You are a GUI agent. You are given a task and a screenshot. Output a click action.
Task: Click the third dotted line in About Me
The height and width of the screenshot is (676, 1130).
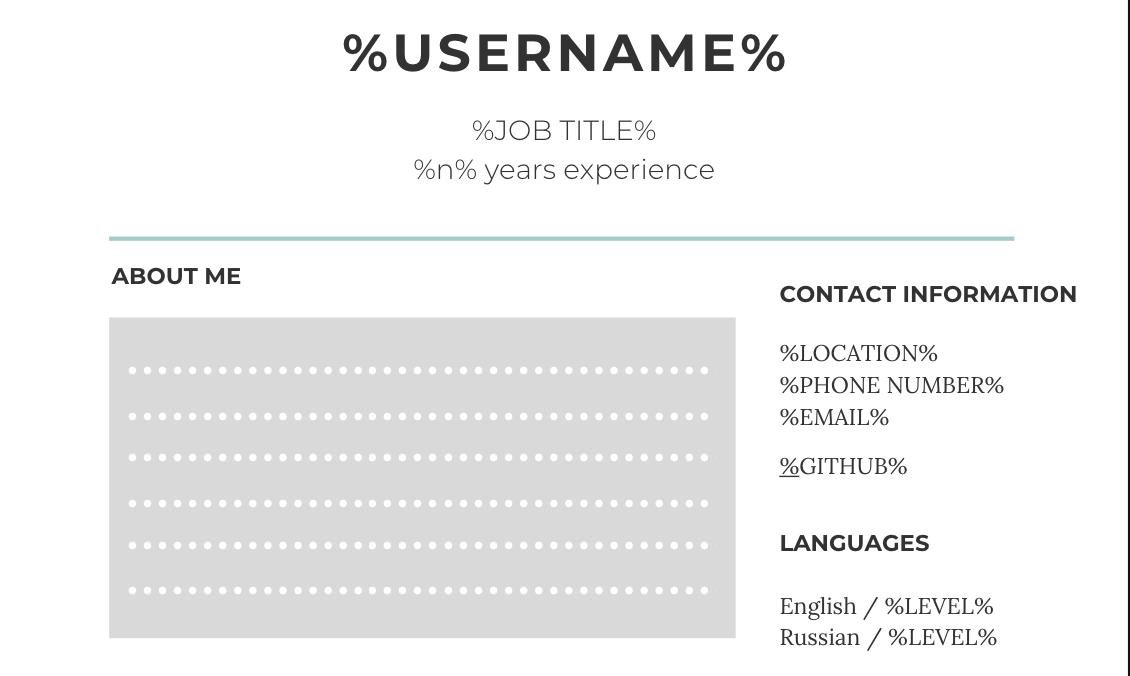419,458
